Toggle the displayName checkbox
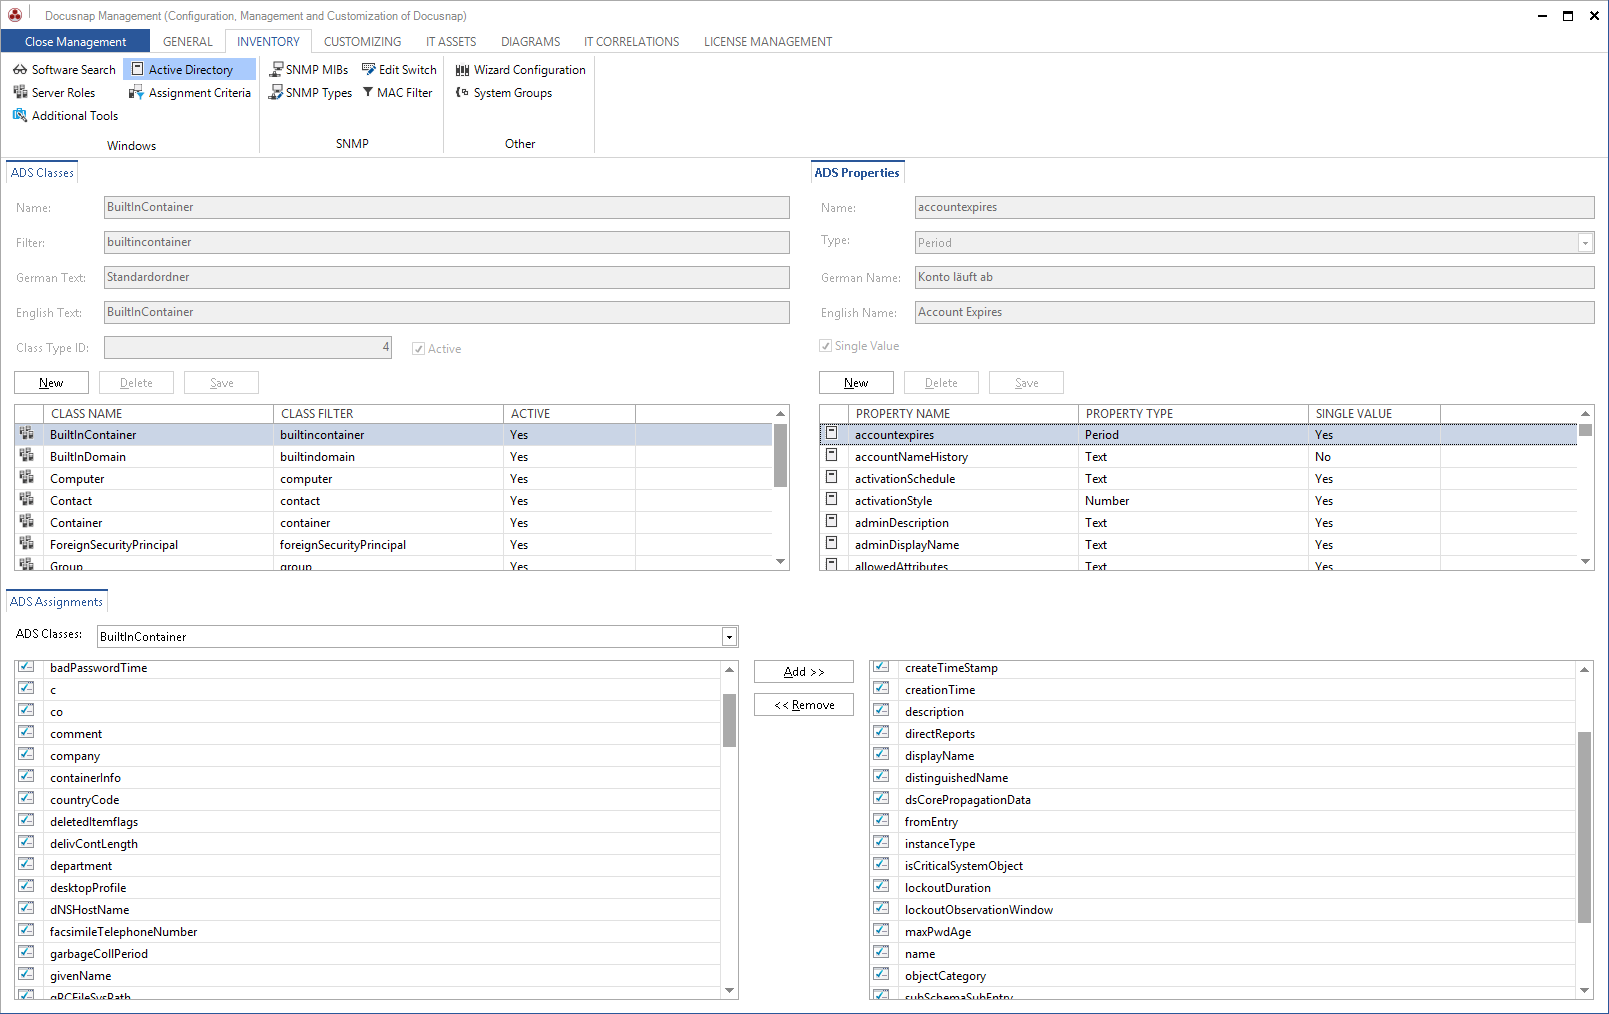Viewport: 1609px width, 1014px height. point(881,754)
